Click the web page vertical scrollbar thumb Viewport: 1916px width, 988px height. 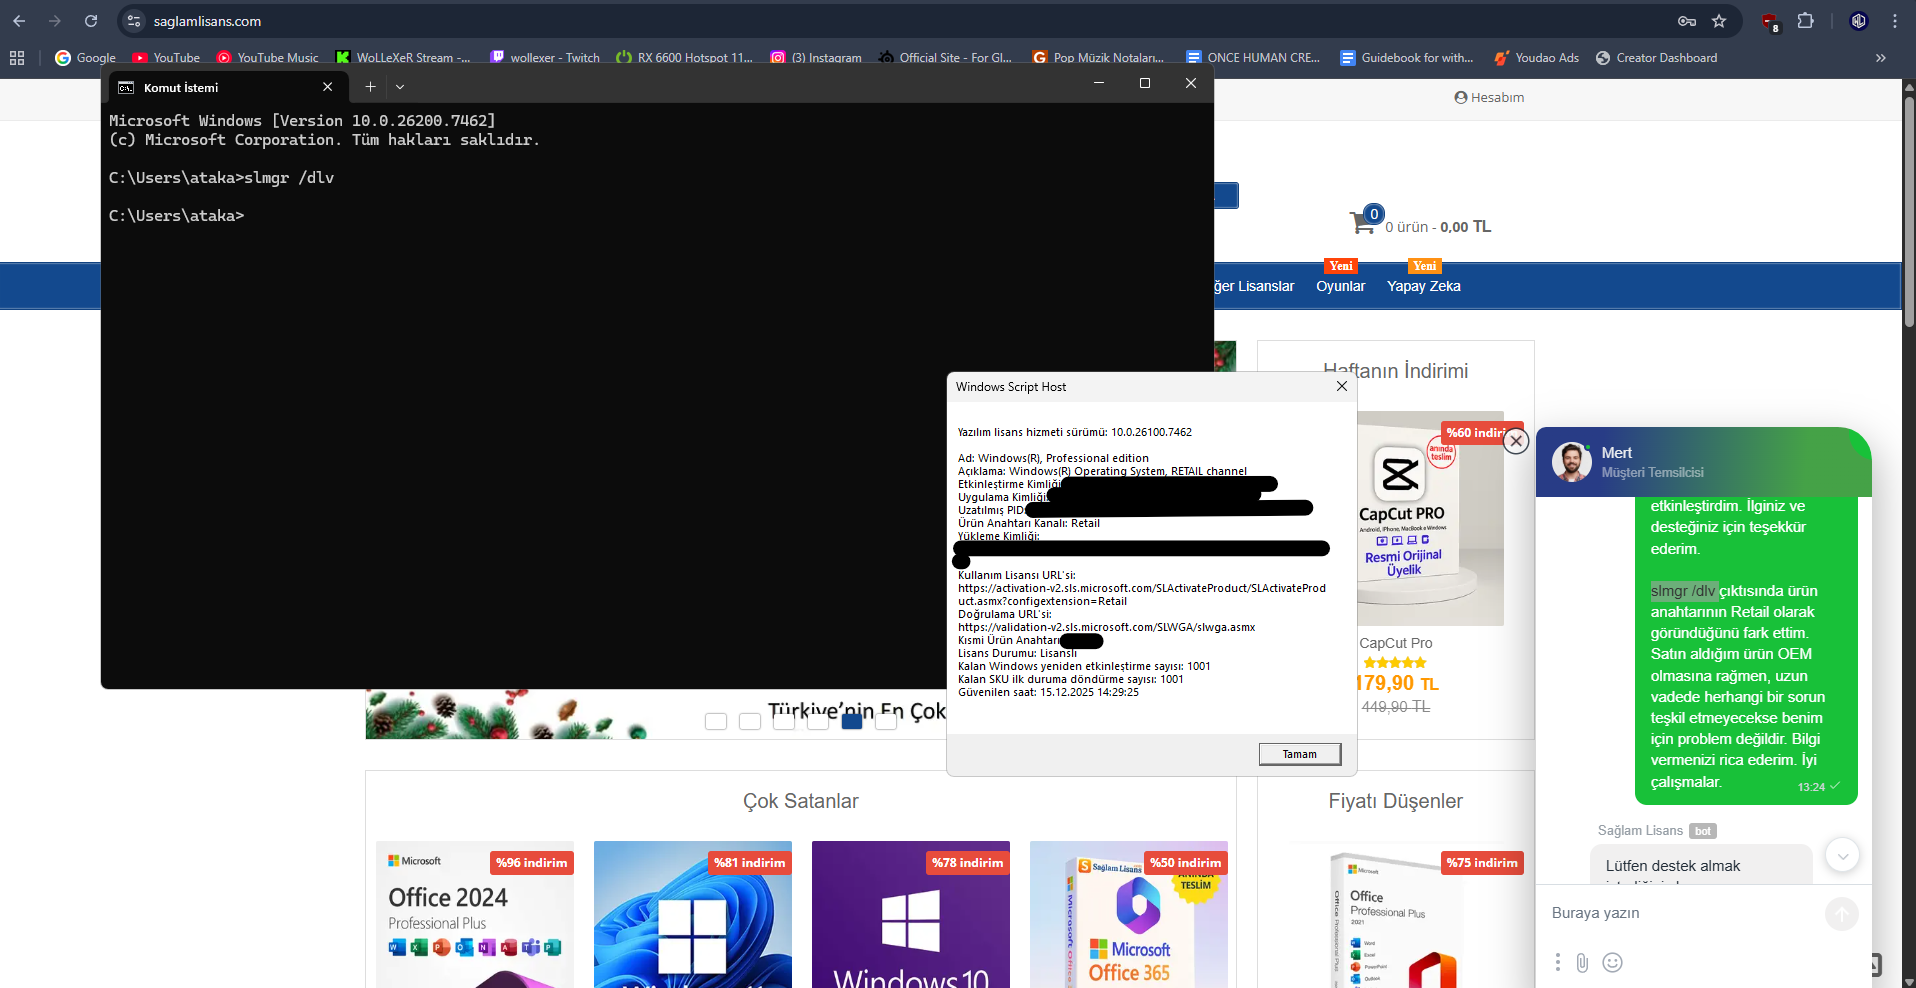[x=1908, y=210]
